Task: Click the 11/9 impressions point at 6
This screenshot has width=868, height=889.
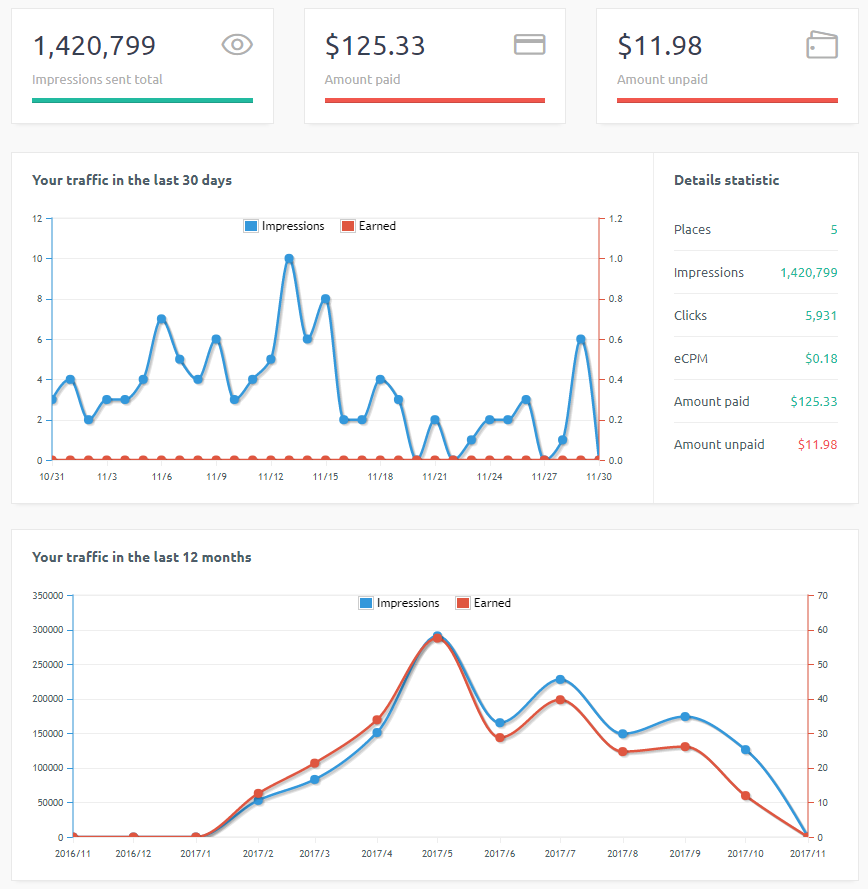Action: coord(216,339)
